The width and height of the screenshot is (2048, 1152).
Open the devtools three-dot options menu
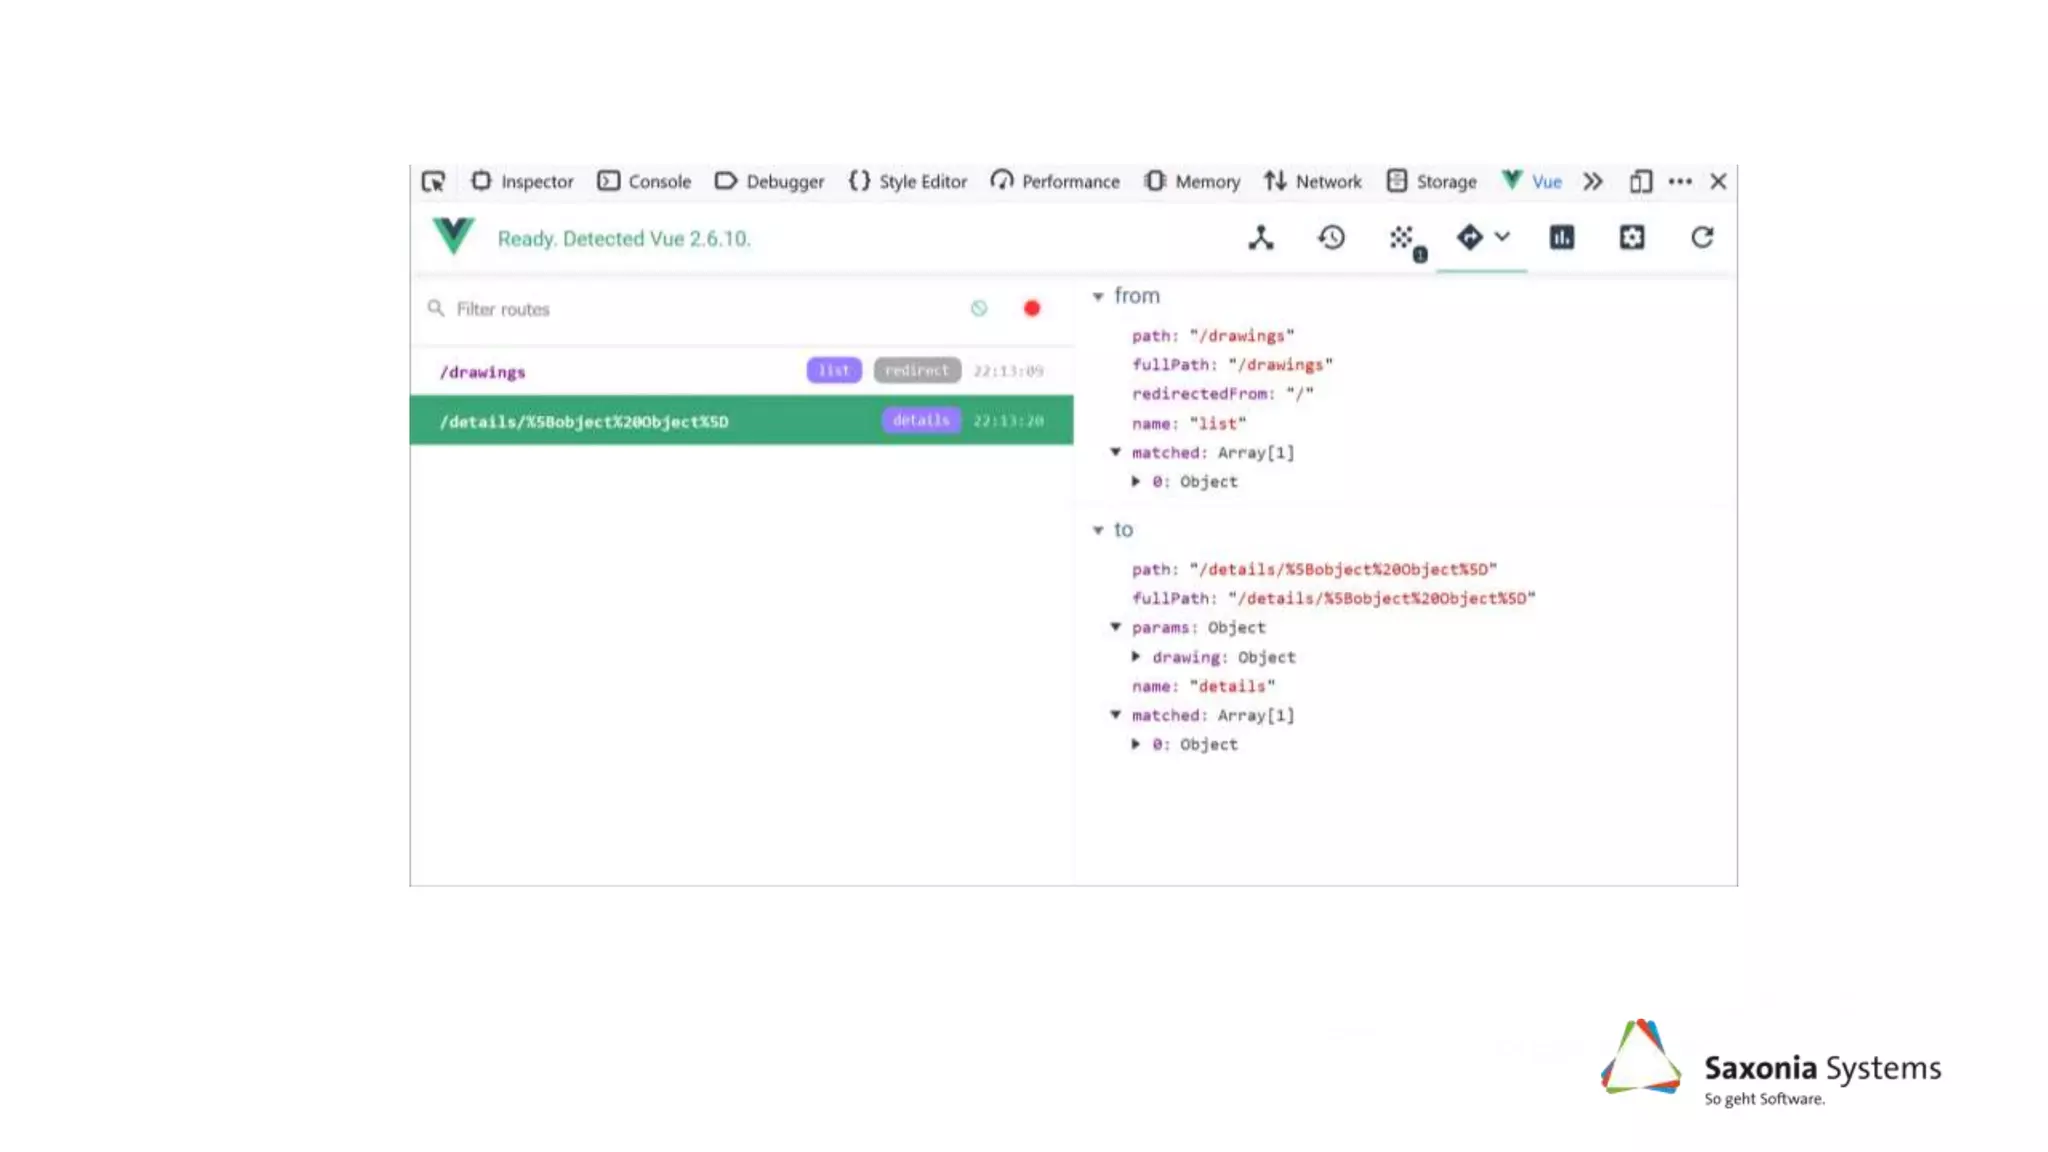(1680, 181)
